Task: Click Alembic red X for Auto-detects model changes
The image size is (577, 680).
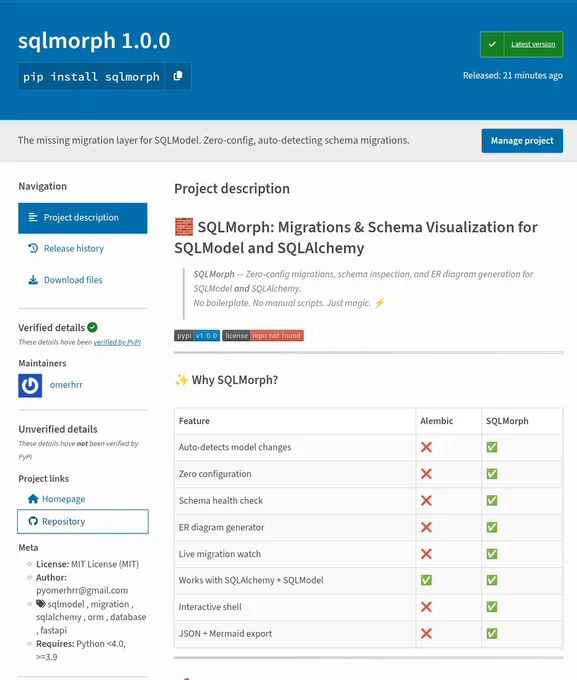Action: tap(426, 447)
